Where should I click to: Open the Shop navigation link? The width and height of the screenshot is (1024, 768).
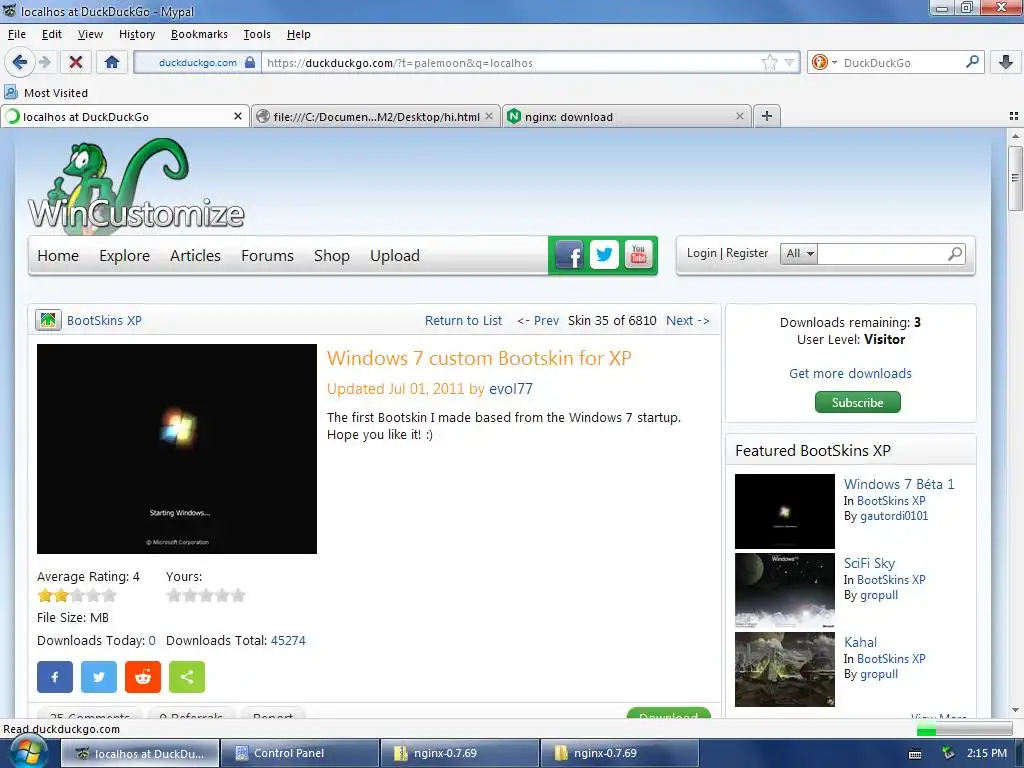pos(332,255)
